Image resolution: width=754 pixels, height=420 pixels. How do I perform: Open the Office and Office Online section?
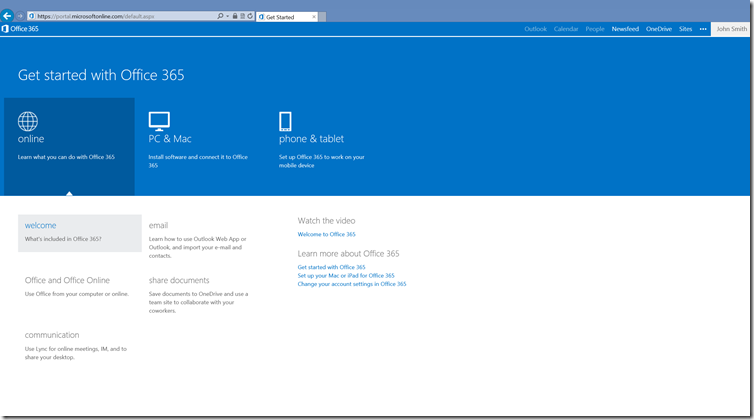point(67,280)
